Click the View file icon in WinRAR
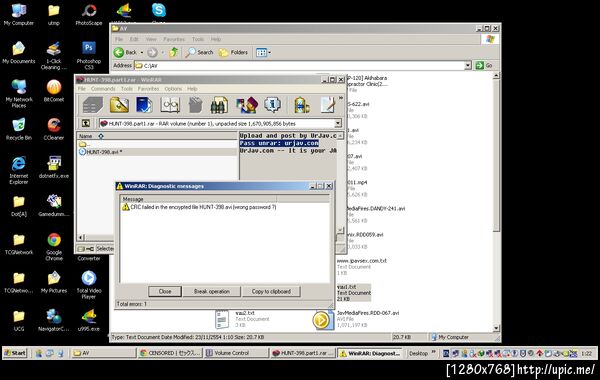The height and width of the screenshot is (380, 600). pos(170,105)
